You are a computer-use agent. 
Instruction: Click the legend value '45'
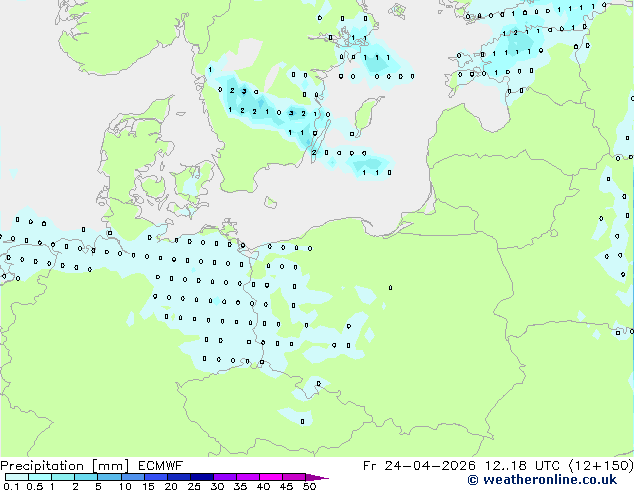pyautogui.click(x=286, y=486)
